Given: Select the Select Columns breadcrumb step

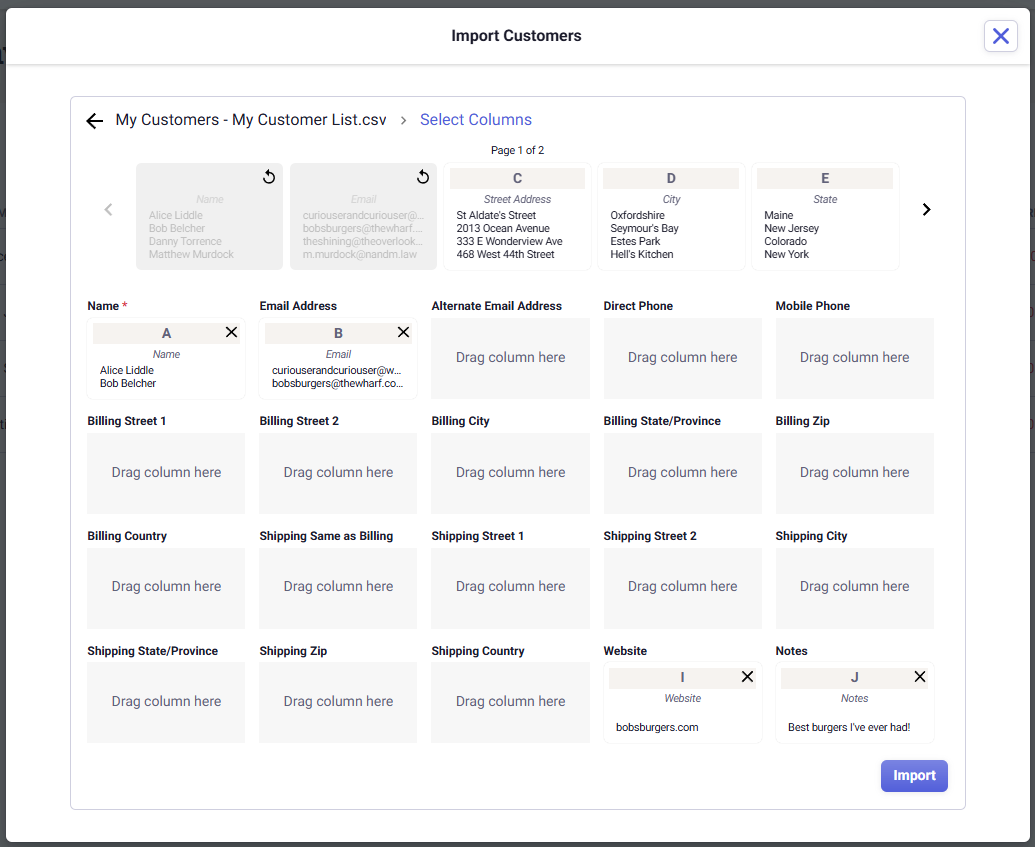Looking at the screenshot, I should tap(476, 120).
